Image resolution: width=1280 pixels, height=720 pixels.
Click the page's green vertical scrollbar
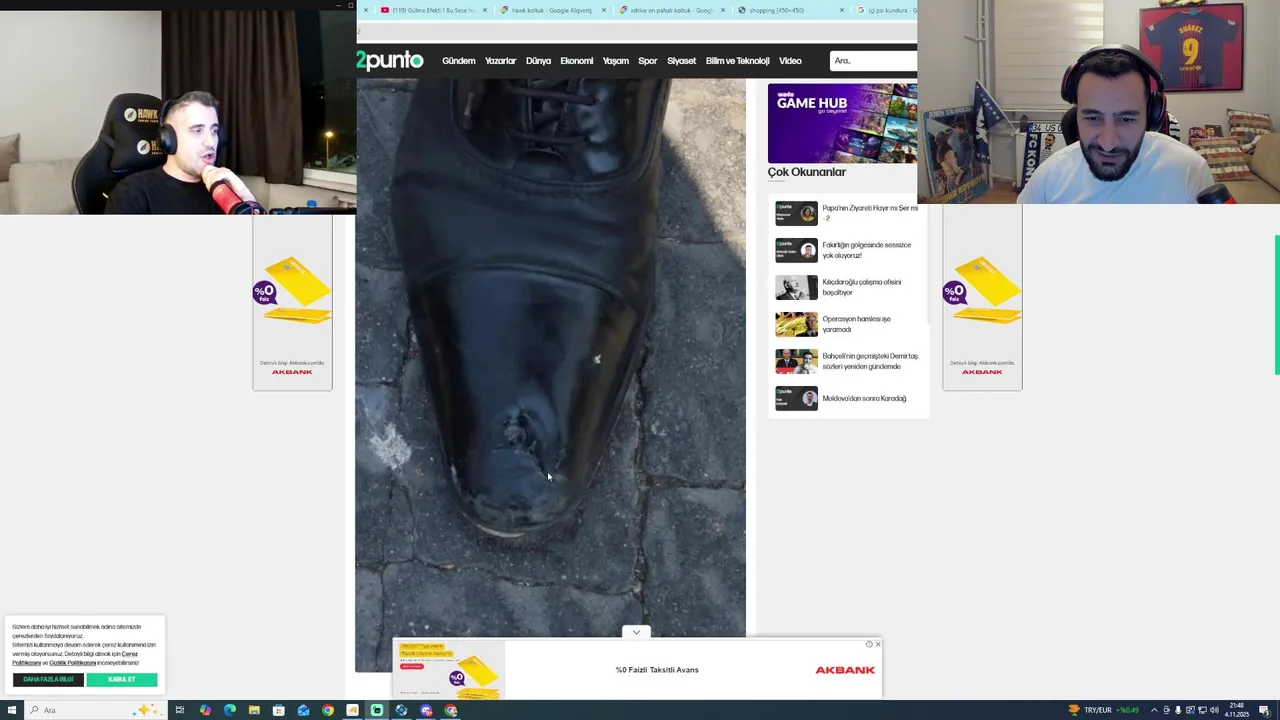(x=1276, y=305)
